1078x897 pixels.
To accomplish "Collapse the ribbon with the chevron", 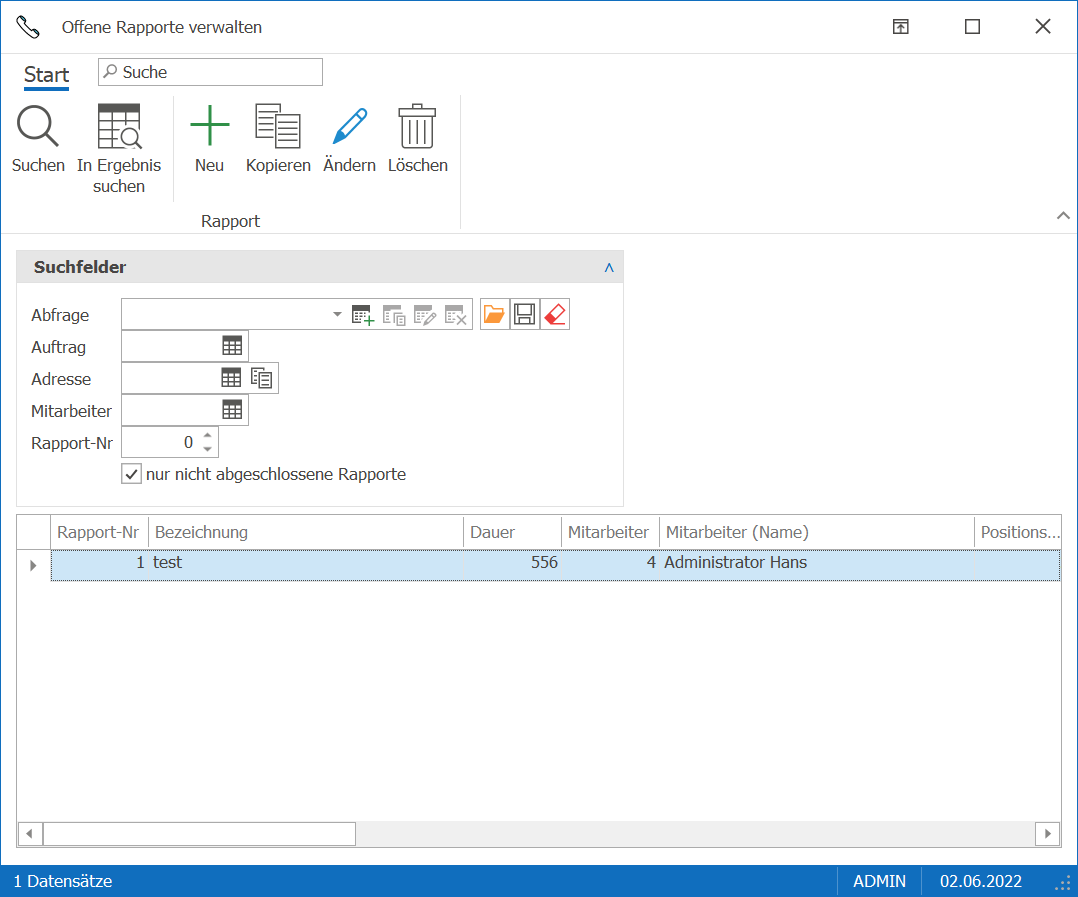I will (1063, 216).
